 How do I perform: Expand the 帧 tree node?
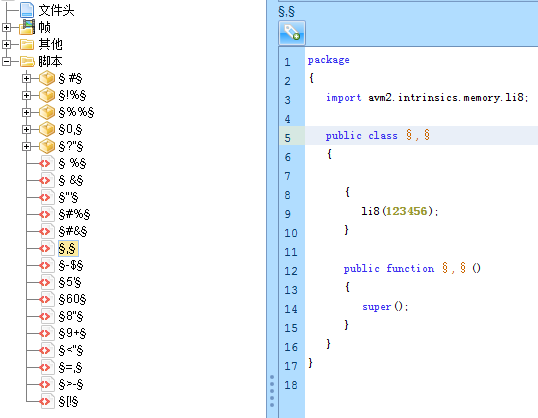(x=7, y=27)
